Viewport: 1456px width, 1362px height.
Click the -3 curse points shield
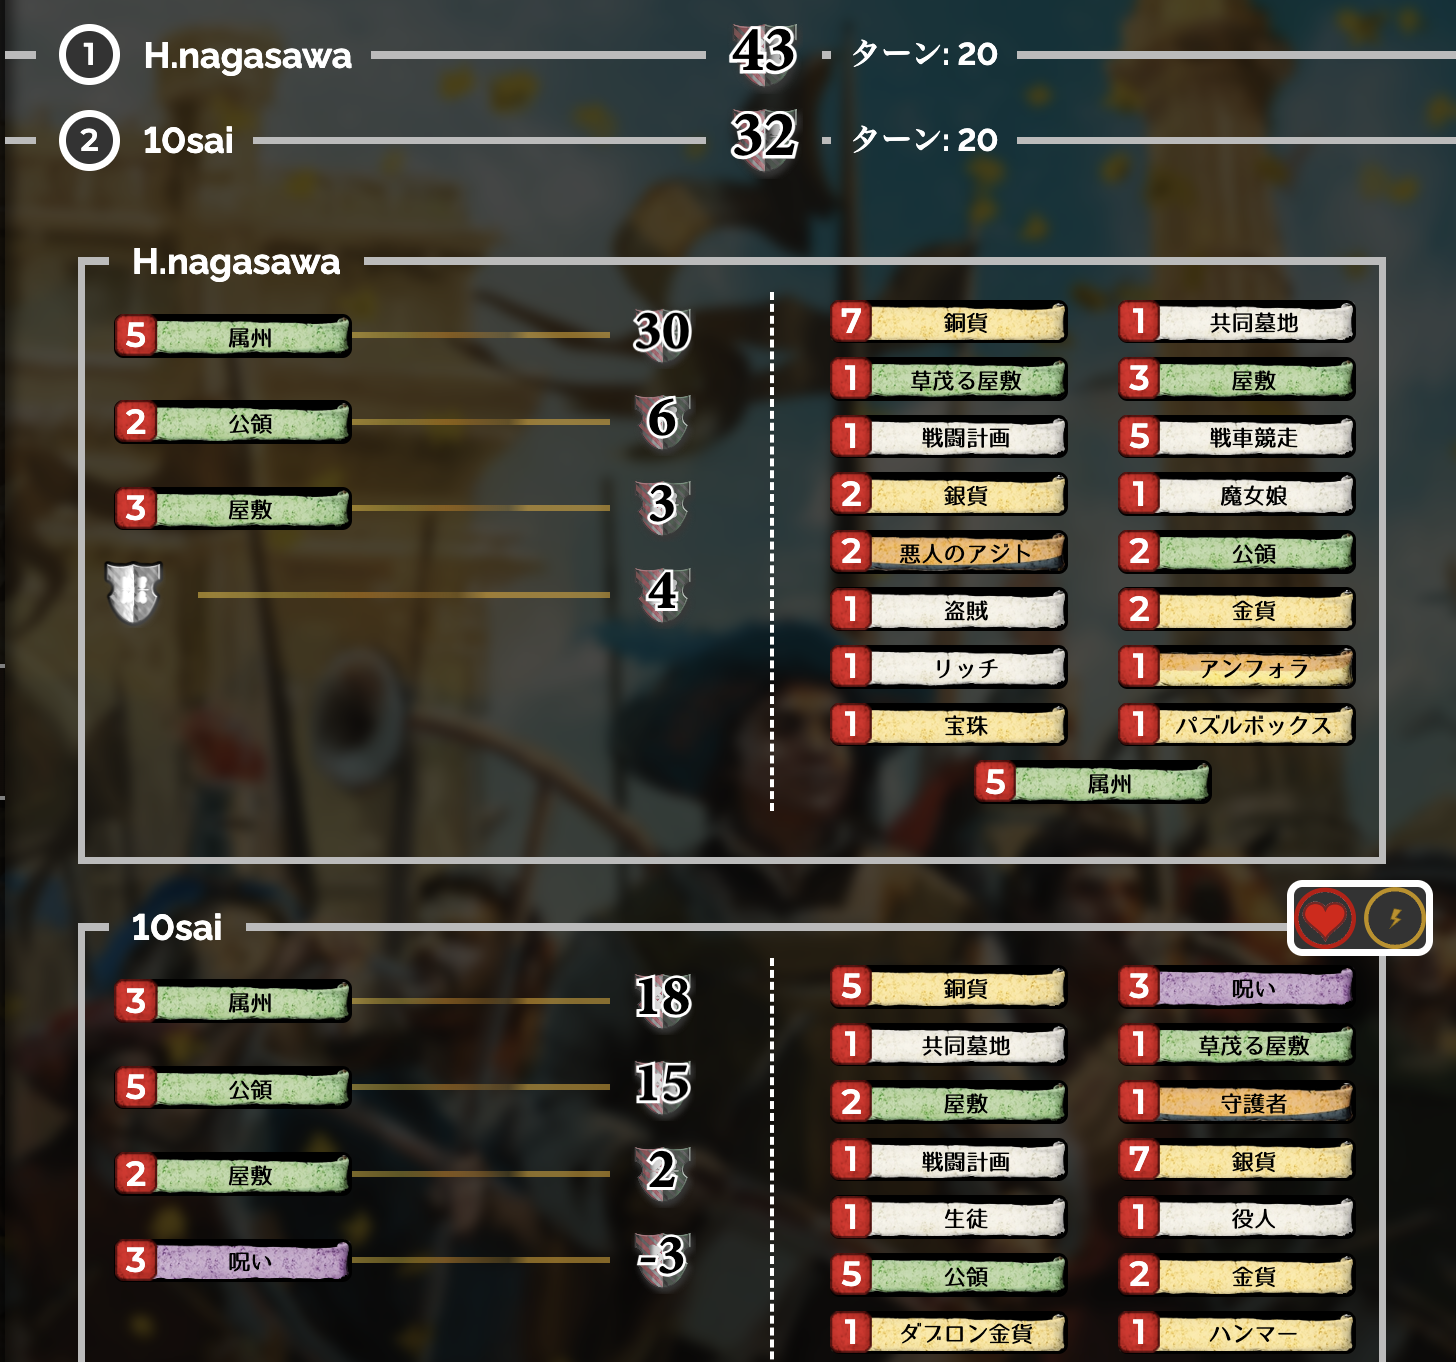click(x=663, y=1257)
